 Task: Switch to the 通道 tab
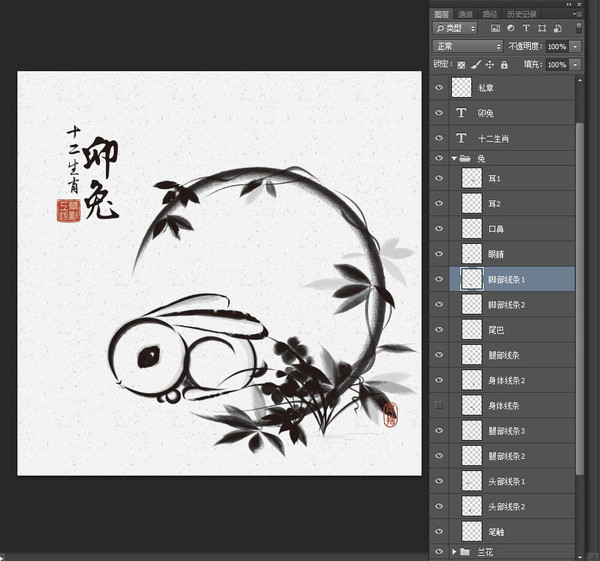465,14
